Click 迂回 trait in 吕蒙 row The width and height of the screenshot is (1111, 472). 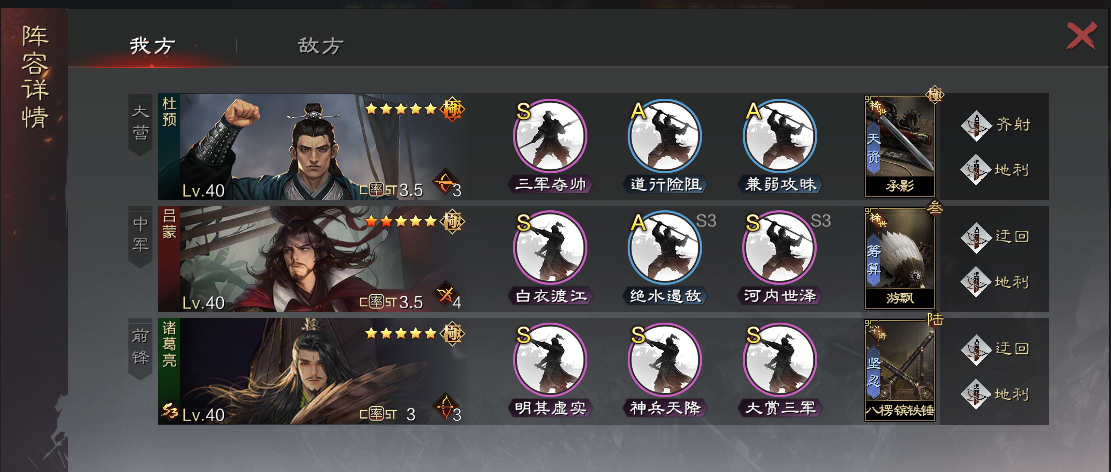(996, 237)
